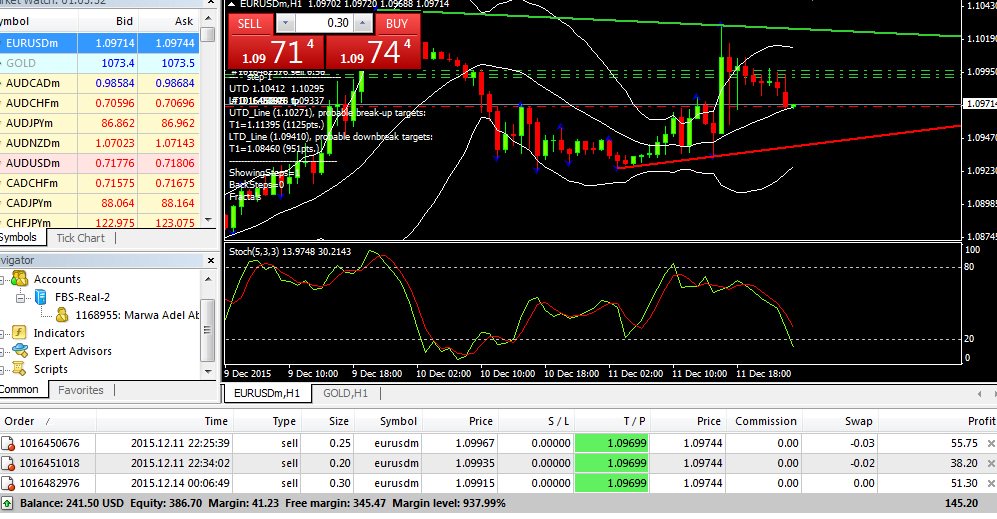Click balance icon in summary row
997x519 pixels.
(x=7, y=503)
